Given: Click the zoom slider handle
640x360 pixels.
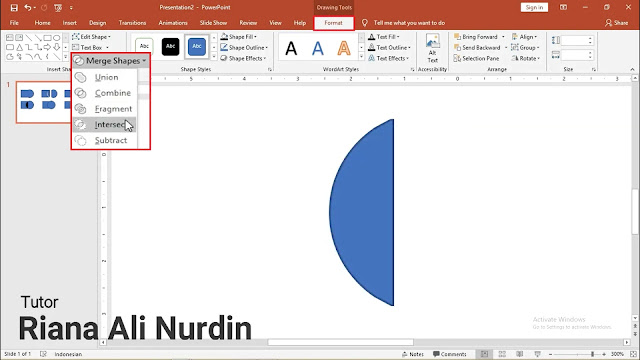Looking at the screenshot, I should pos(592,354).
